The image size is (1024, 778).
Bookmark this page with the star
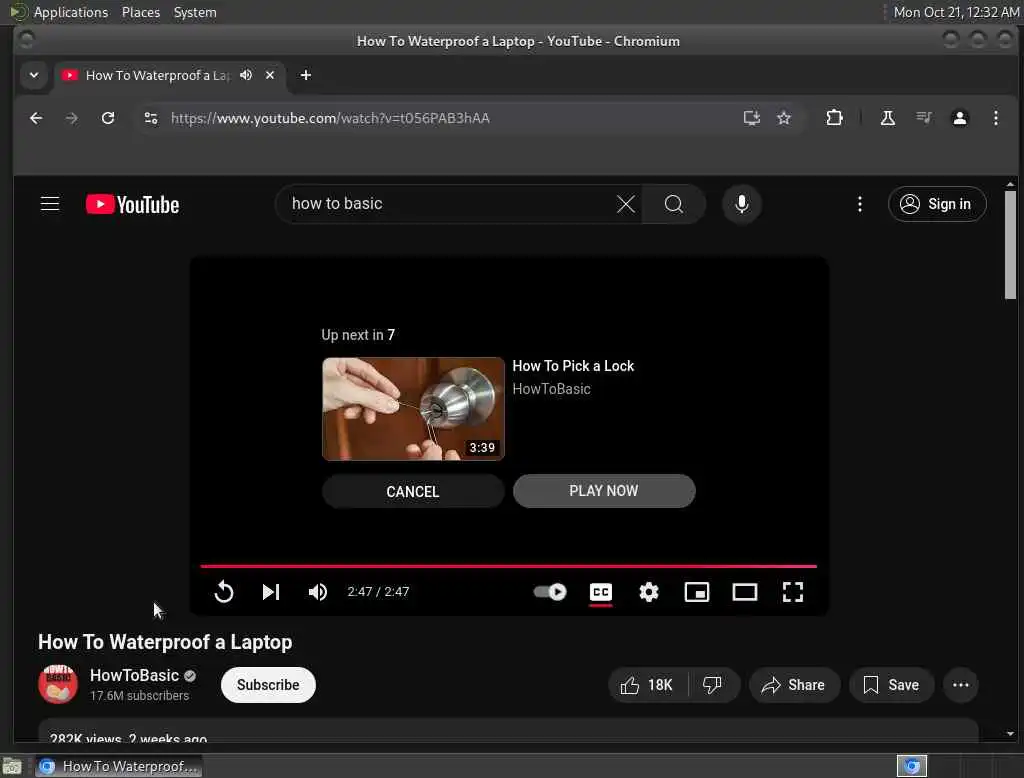784,118
